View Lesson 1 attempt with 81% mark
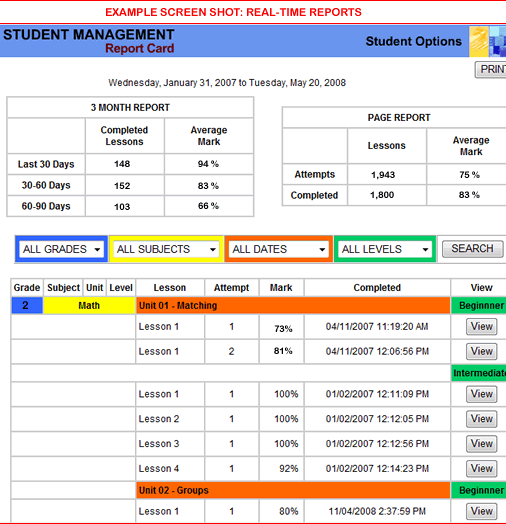 (x=482, y=351)
